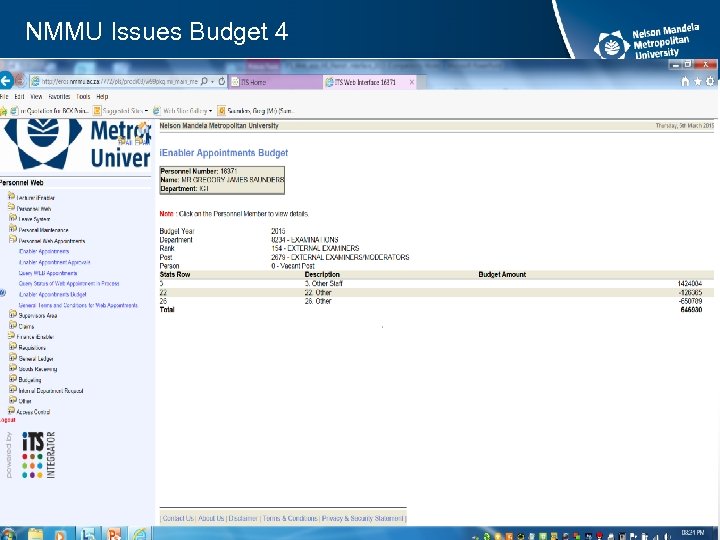Open the address bar search dropdown arrow
Image resolution: width=720 pixels, height=540 pixels.
tap(212, 82)
